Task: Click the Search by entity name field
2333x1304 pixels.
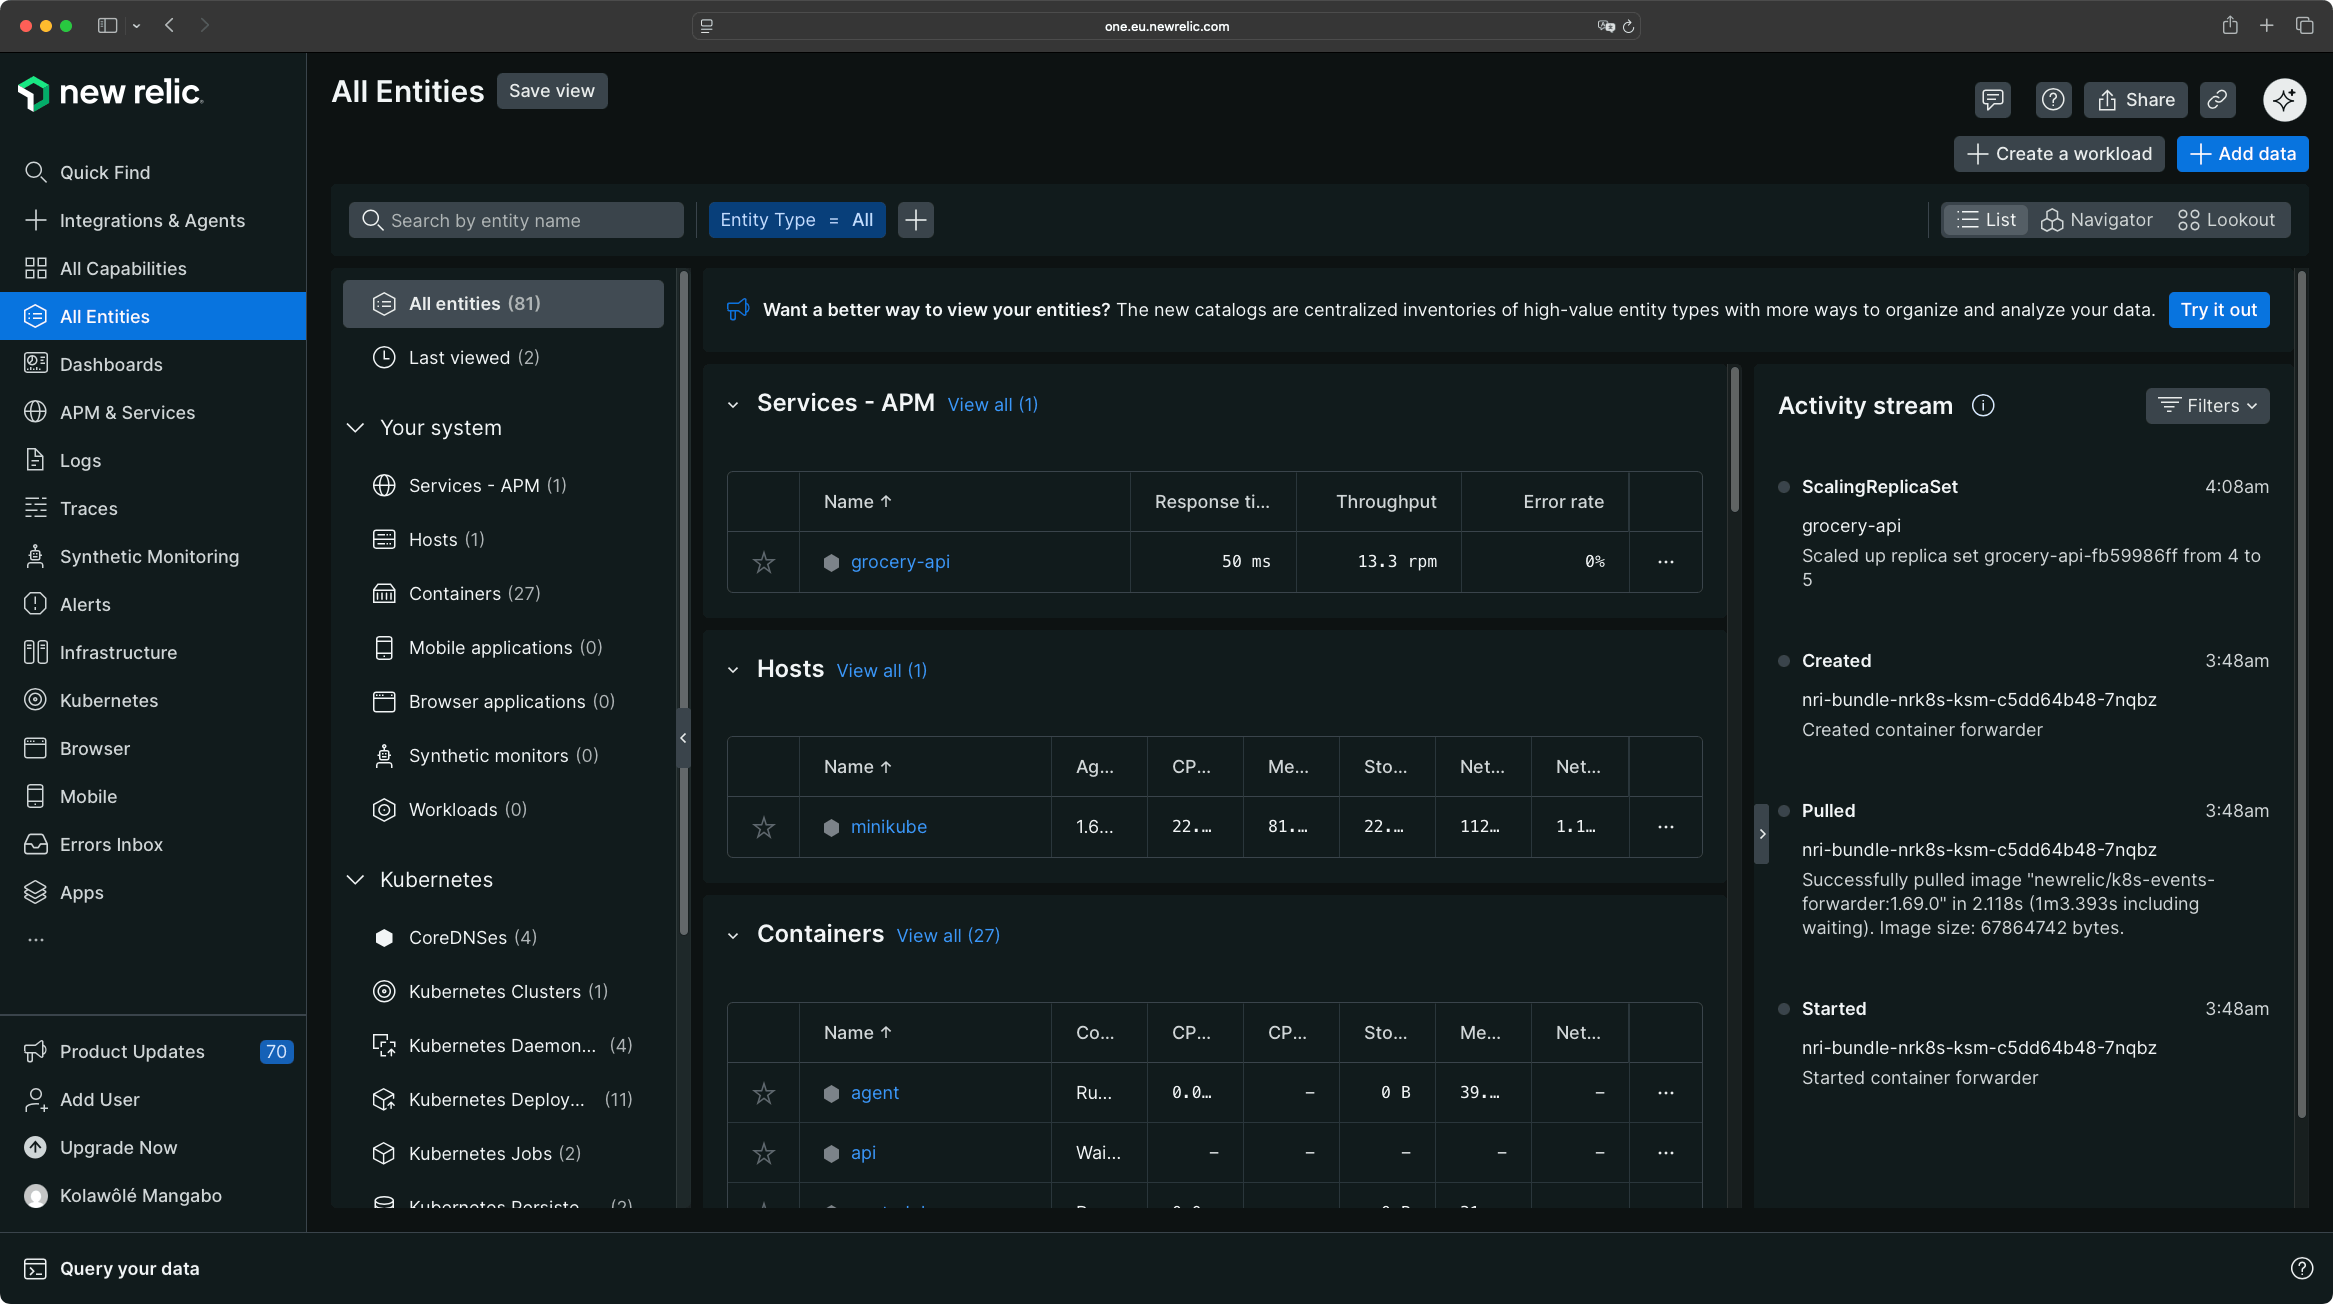Action: [516, 219]
